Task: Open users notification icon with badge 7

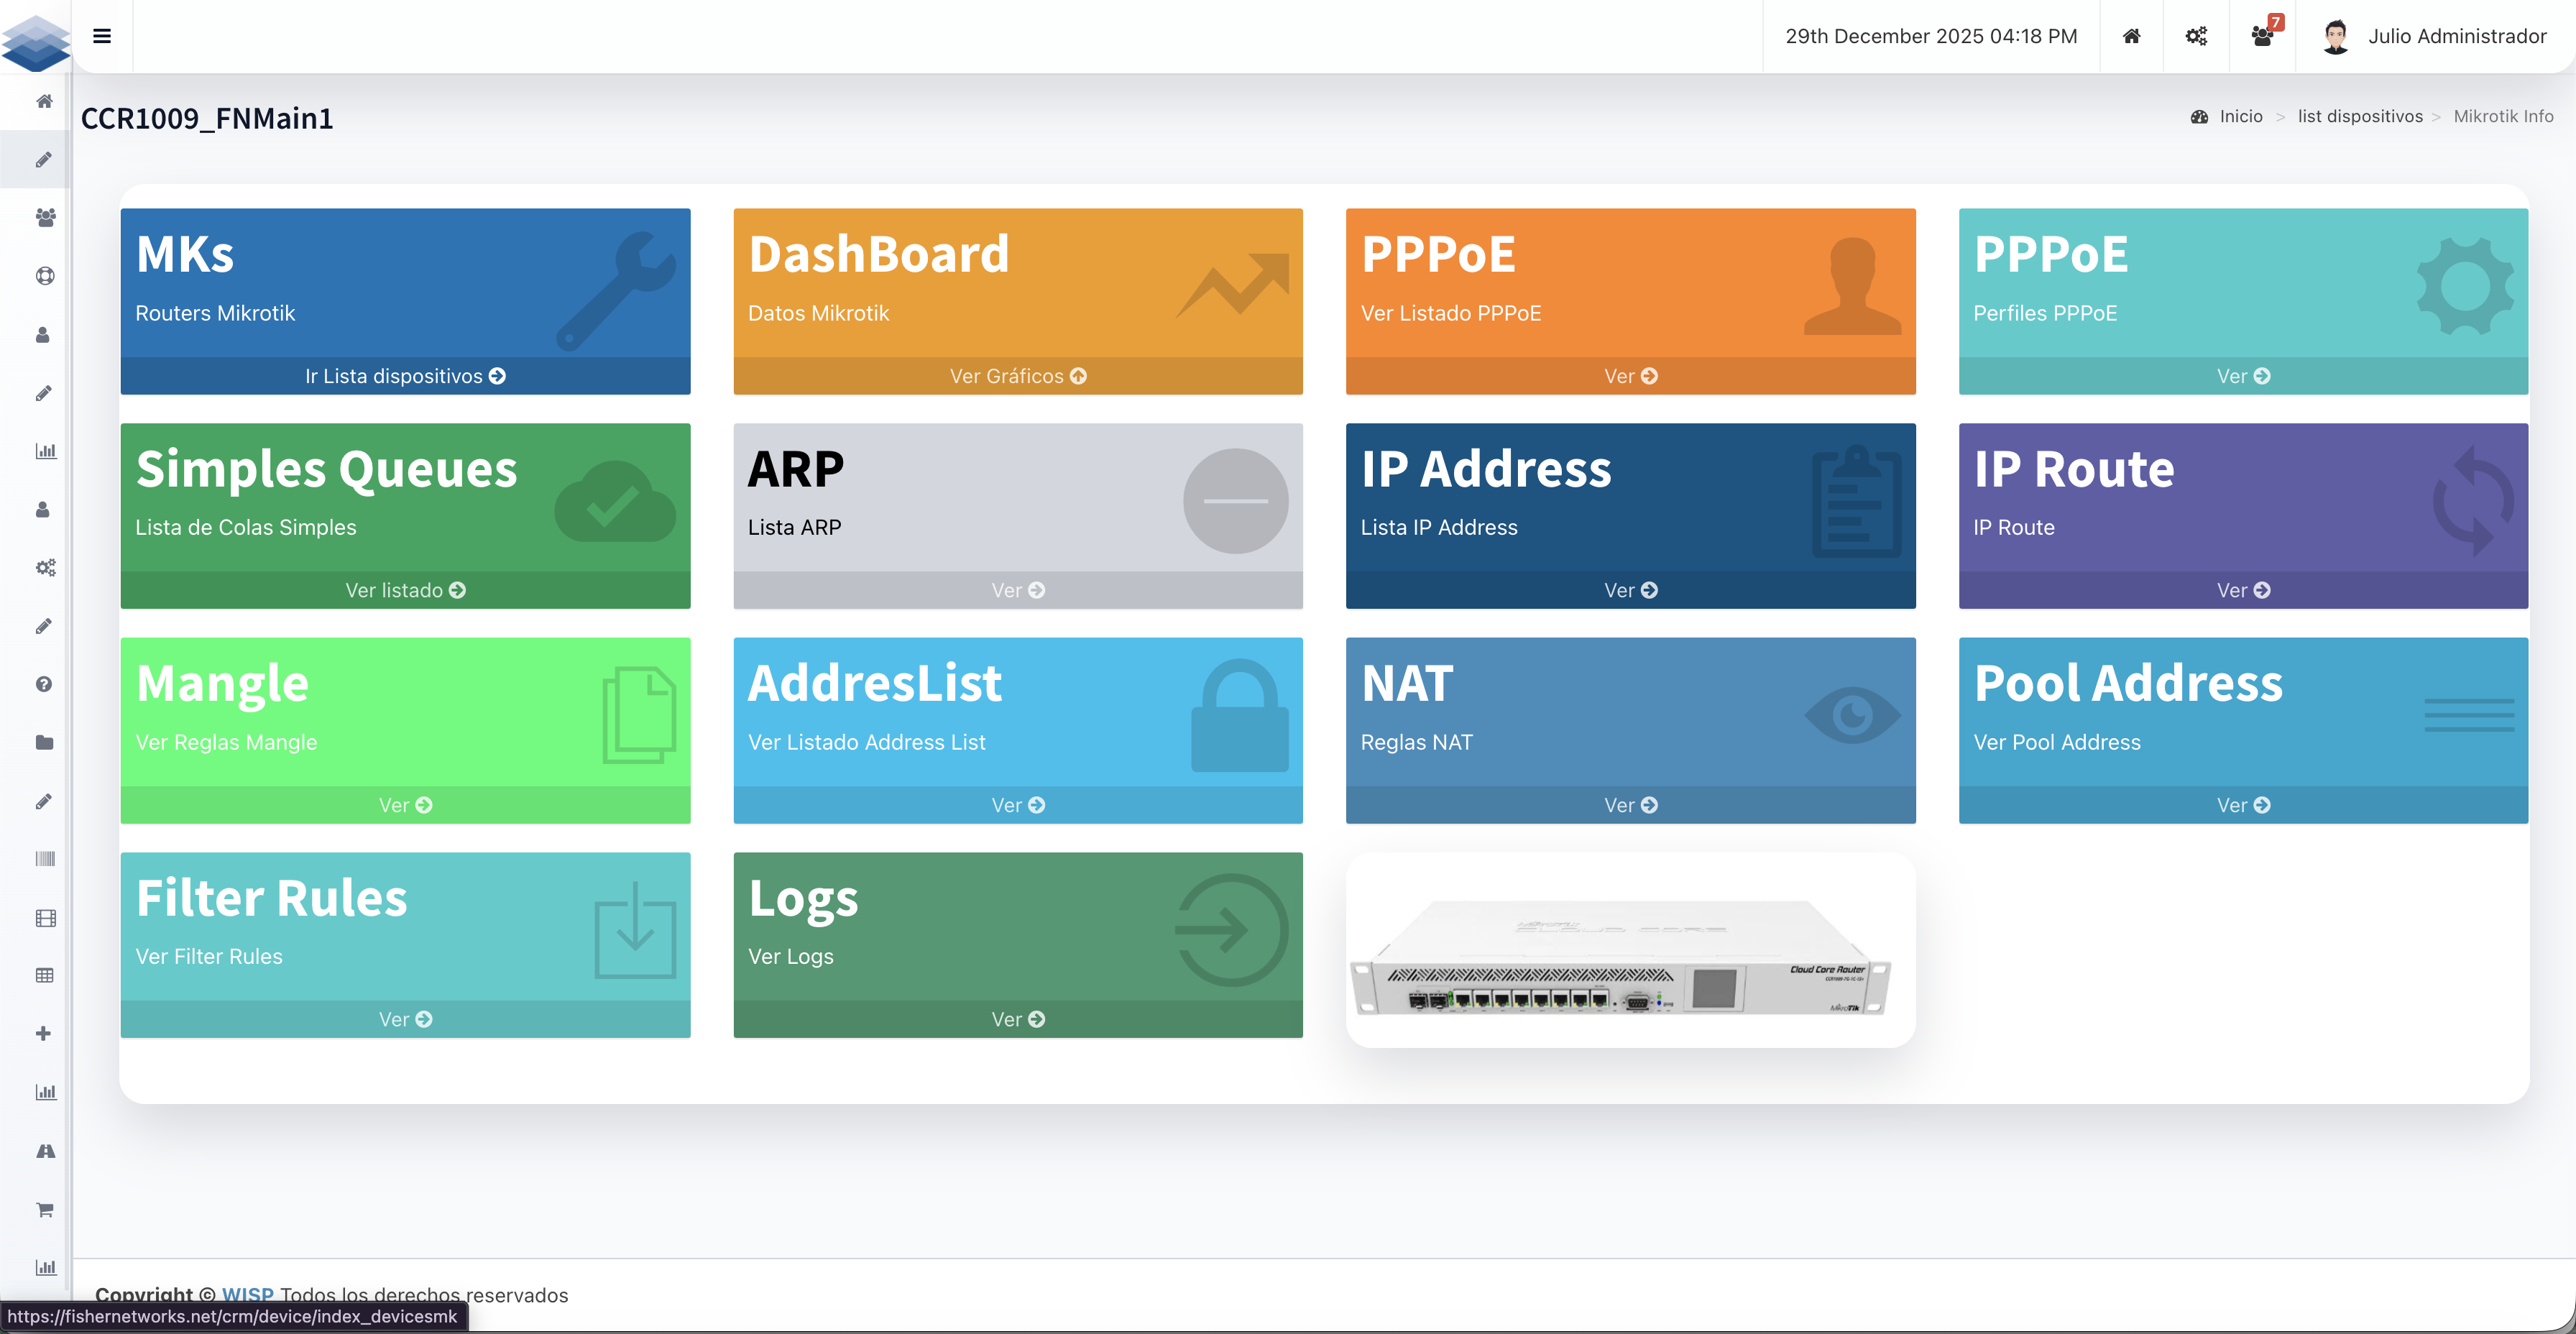Action: [2262, 36]
